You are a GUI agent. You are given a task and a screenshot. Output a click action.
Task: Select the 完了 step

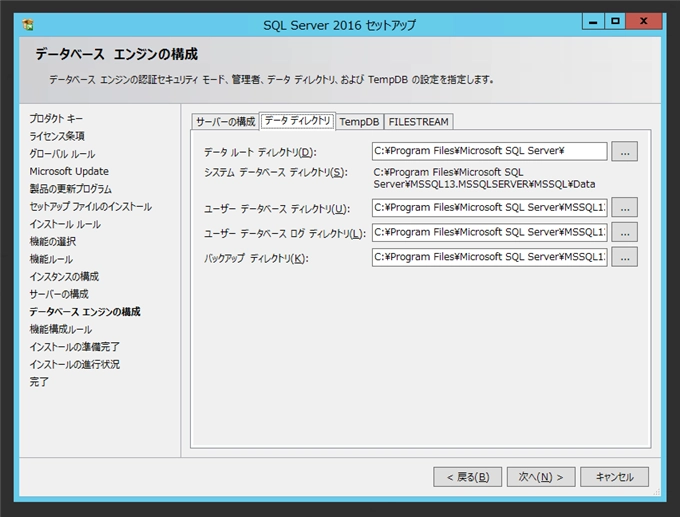click(39, 382)
